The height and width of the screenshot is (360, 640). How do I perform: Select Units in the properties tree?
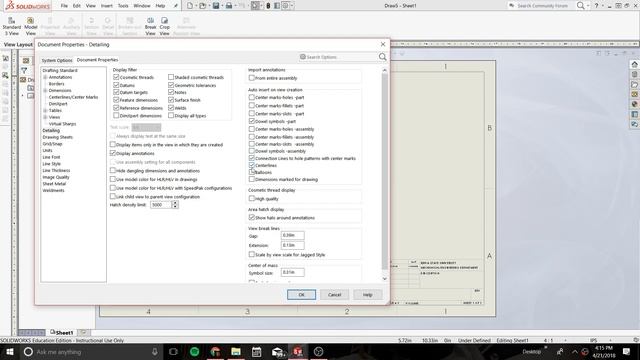pyautogui.click(x=47, y=150)
